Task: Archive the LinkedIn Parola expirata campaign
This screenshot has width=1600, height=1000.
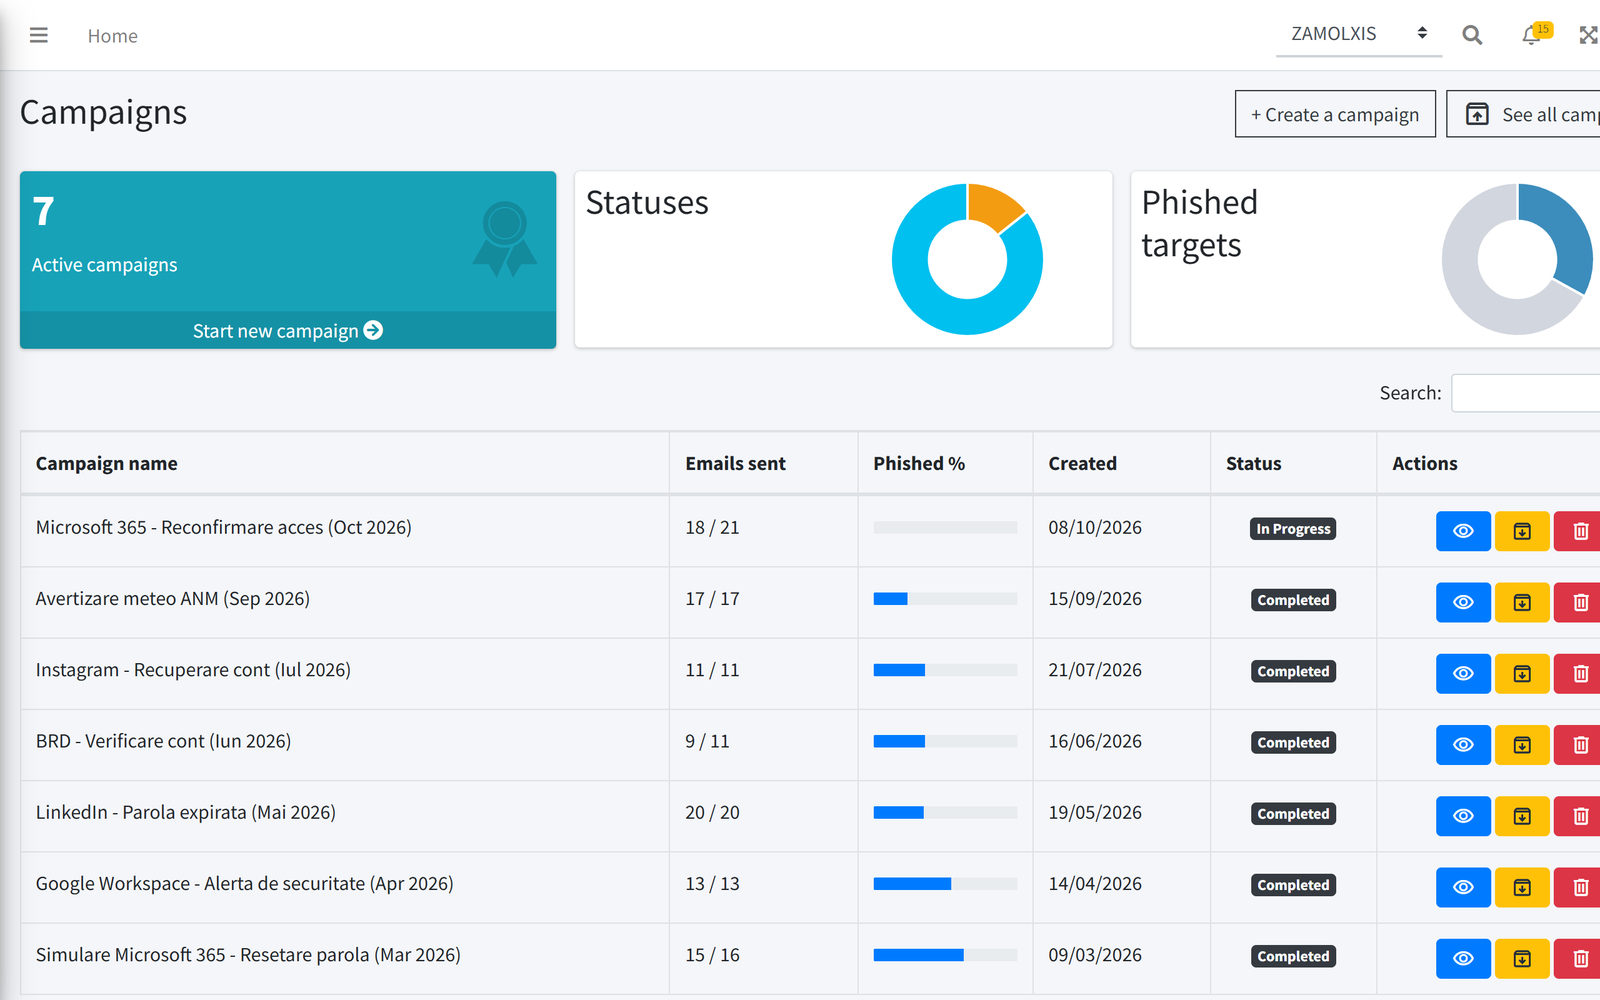Action: (1522, 816)
